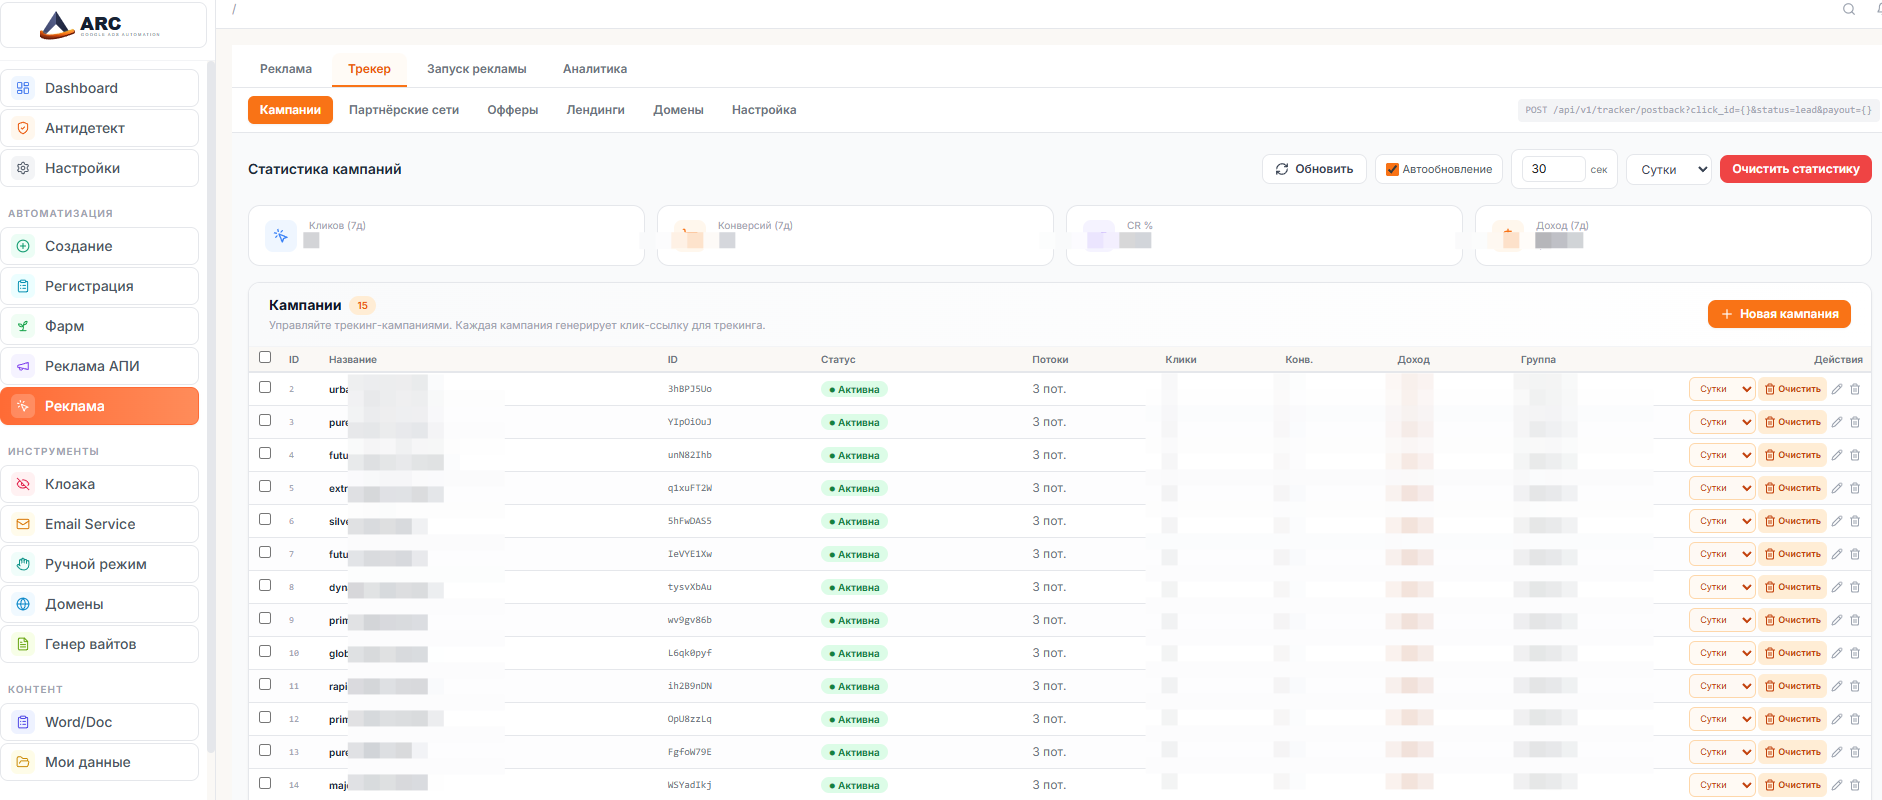Switch to the Аналитика tab

(594, 69)
